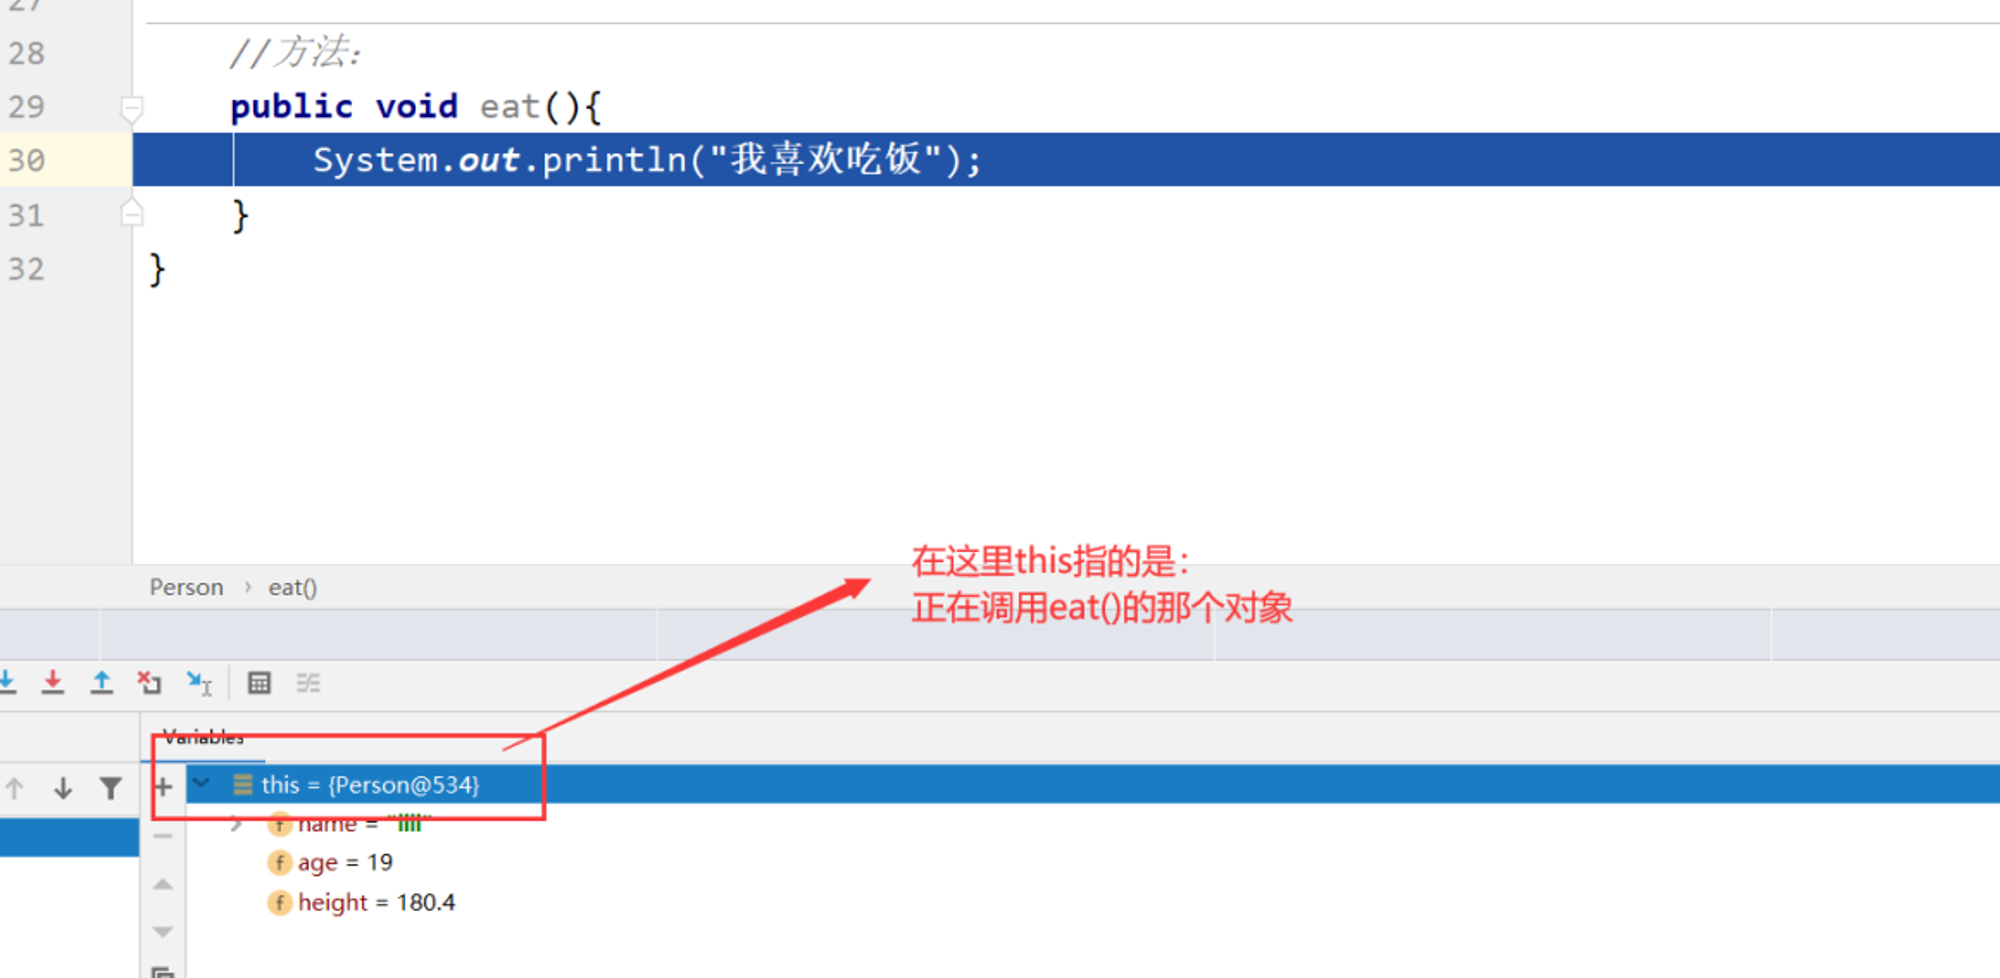Click the New Watch plus icon
This screenshot has width=2000, height=978.
tap(164, 787)
